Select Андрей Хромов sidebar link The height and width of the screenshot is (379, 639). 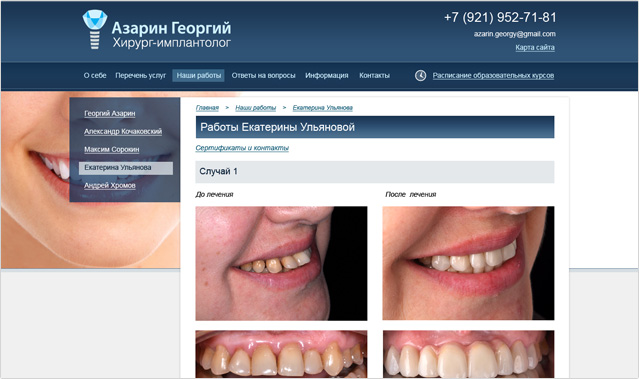(110, 185)
